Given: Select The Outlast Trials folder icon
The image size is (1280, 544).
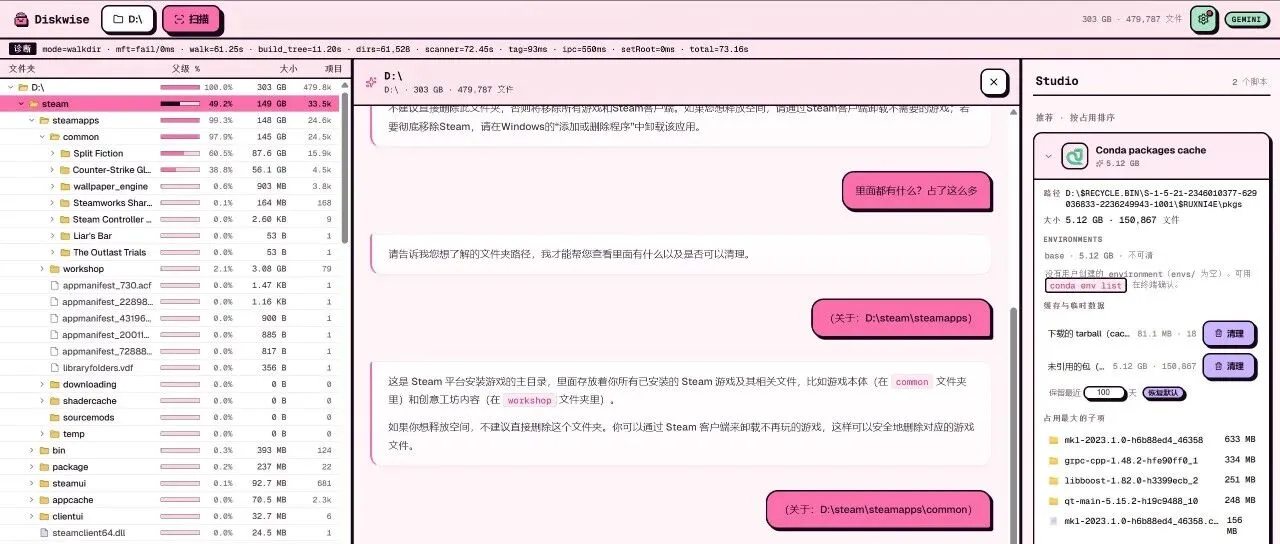Looking at the screenshot, I should (x=64, y=252).
